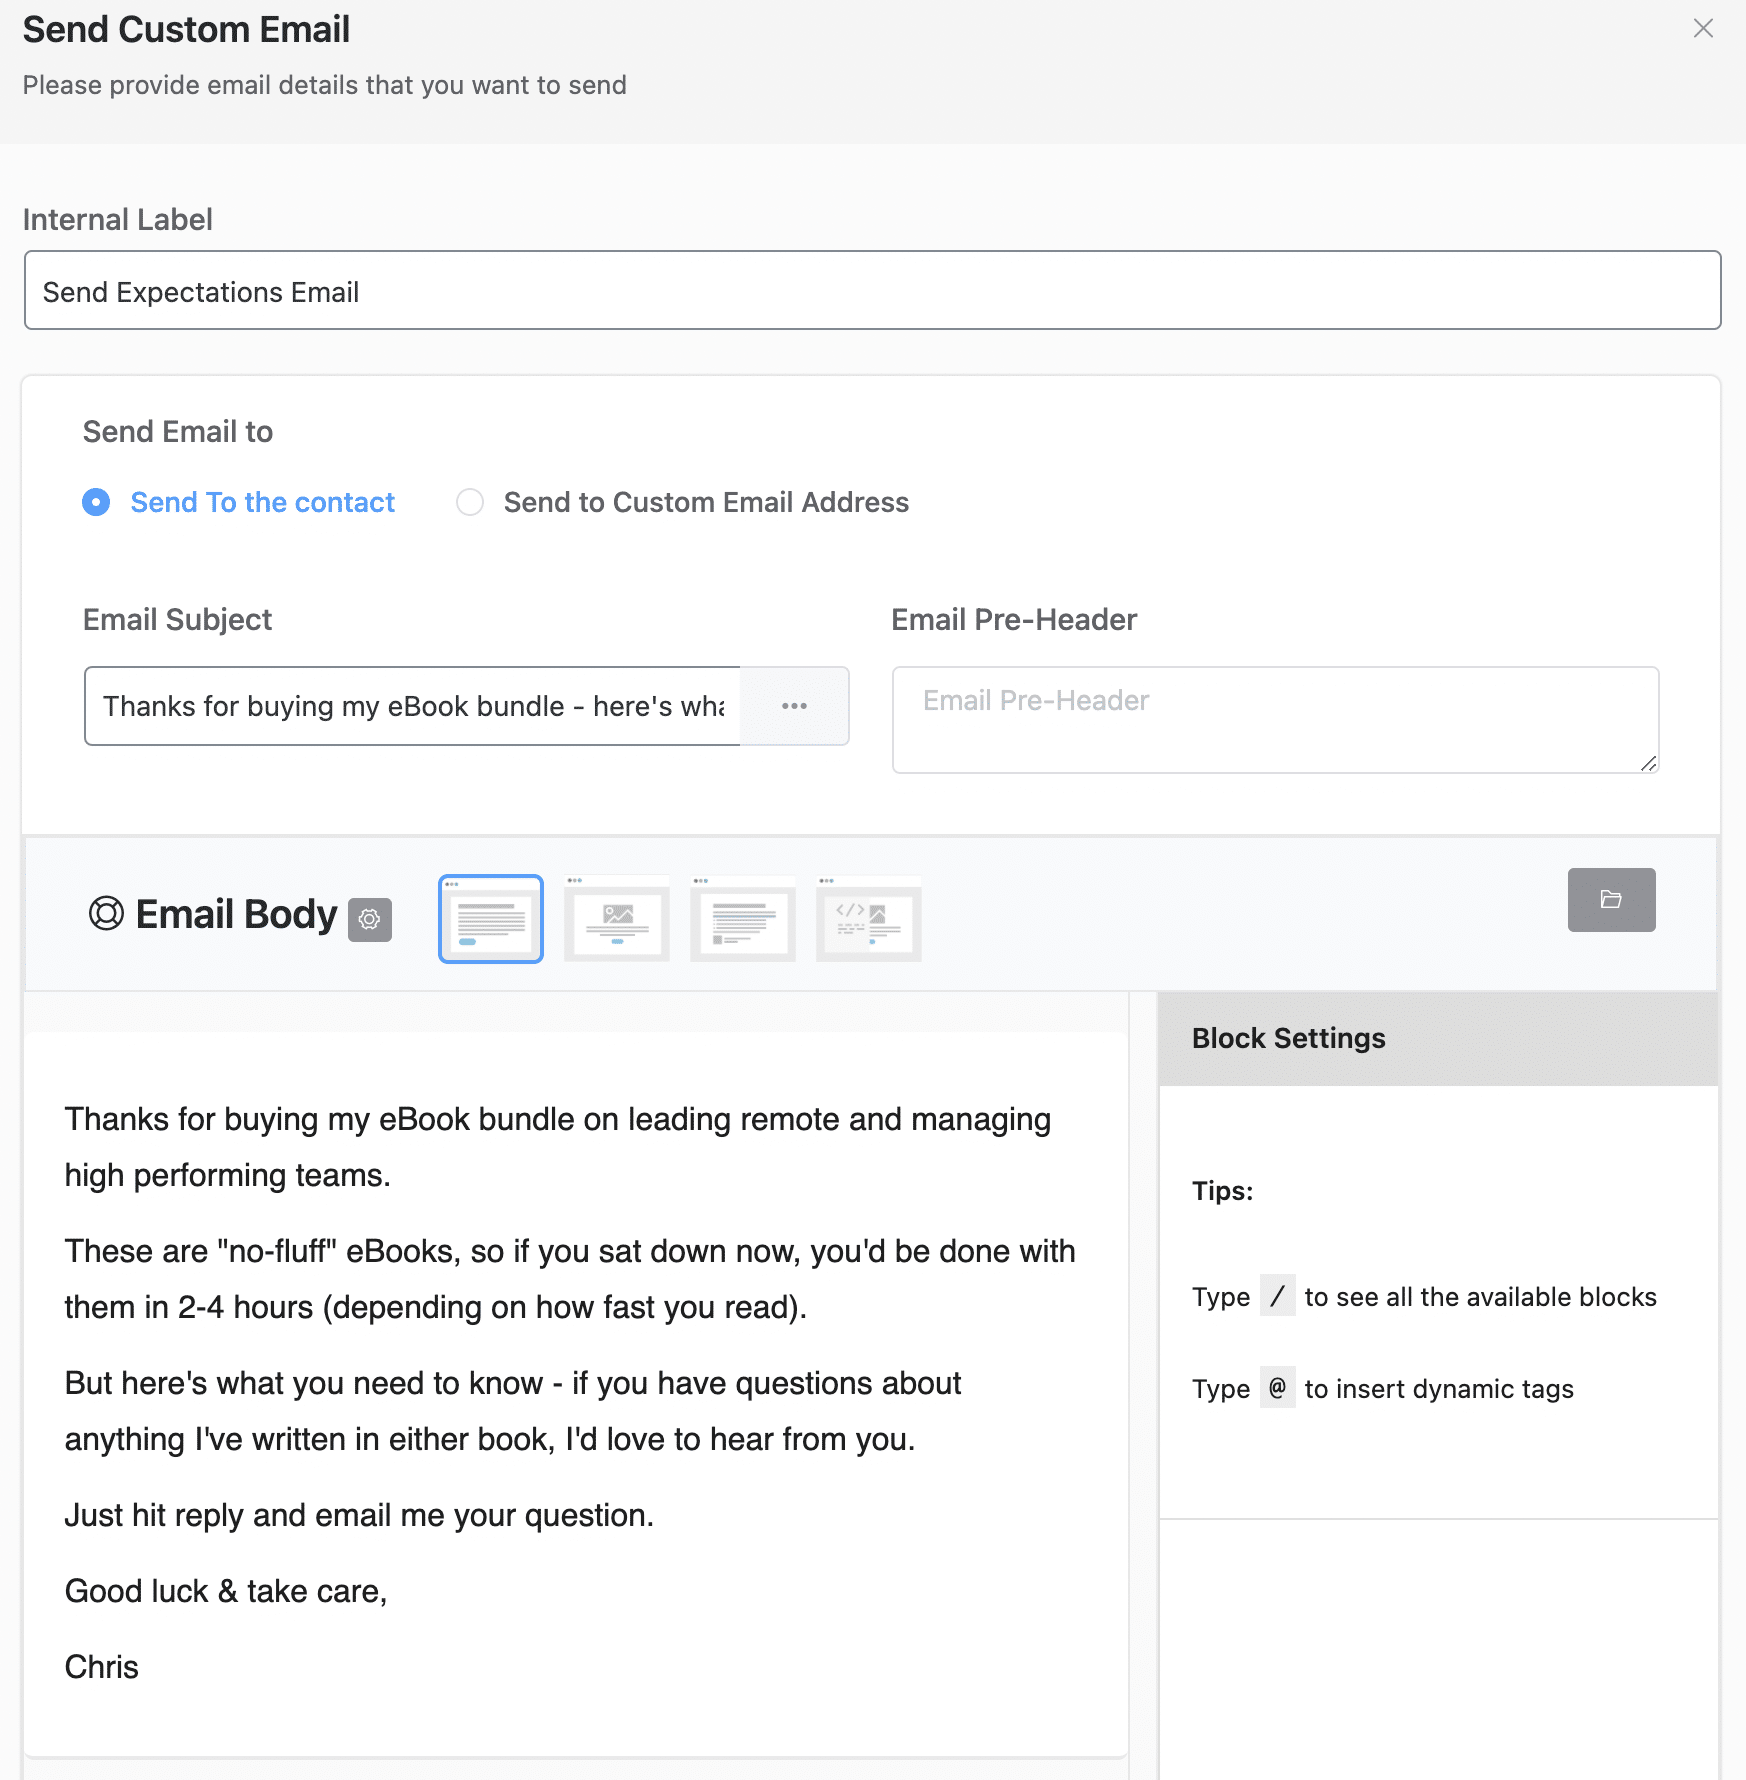Select the text-only email template
This screenshot has height=1780, width=1746.
490,918
